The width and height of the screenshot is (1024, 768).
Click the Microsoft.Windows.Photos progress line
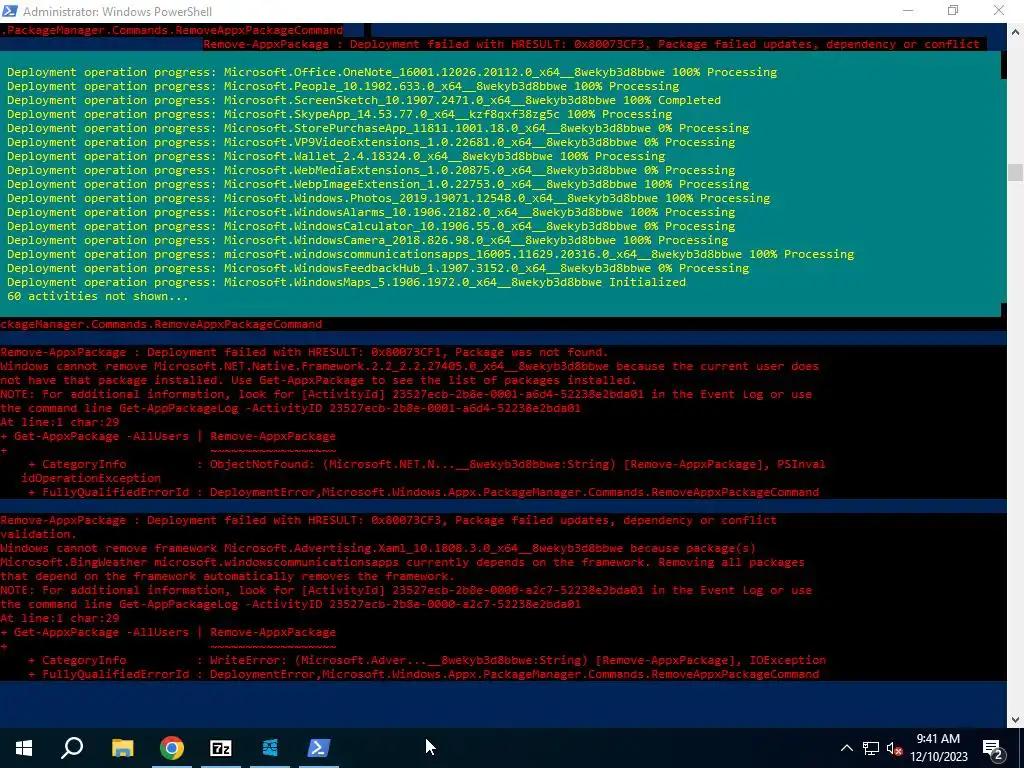coord(389,199)
